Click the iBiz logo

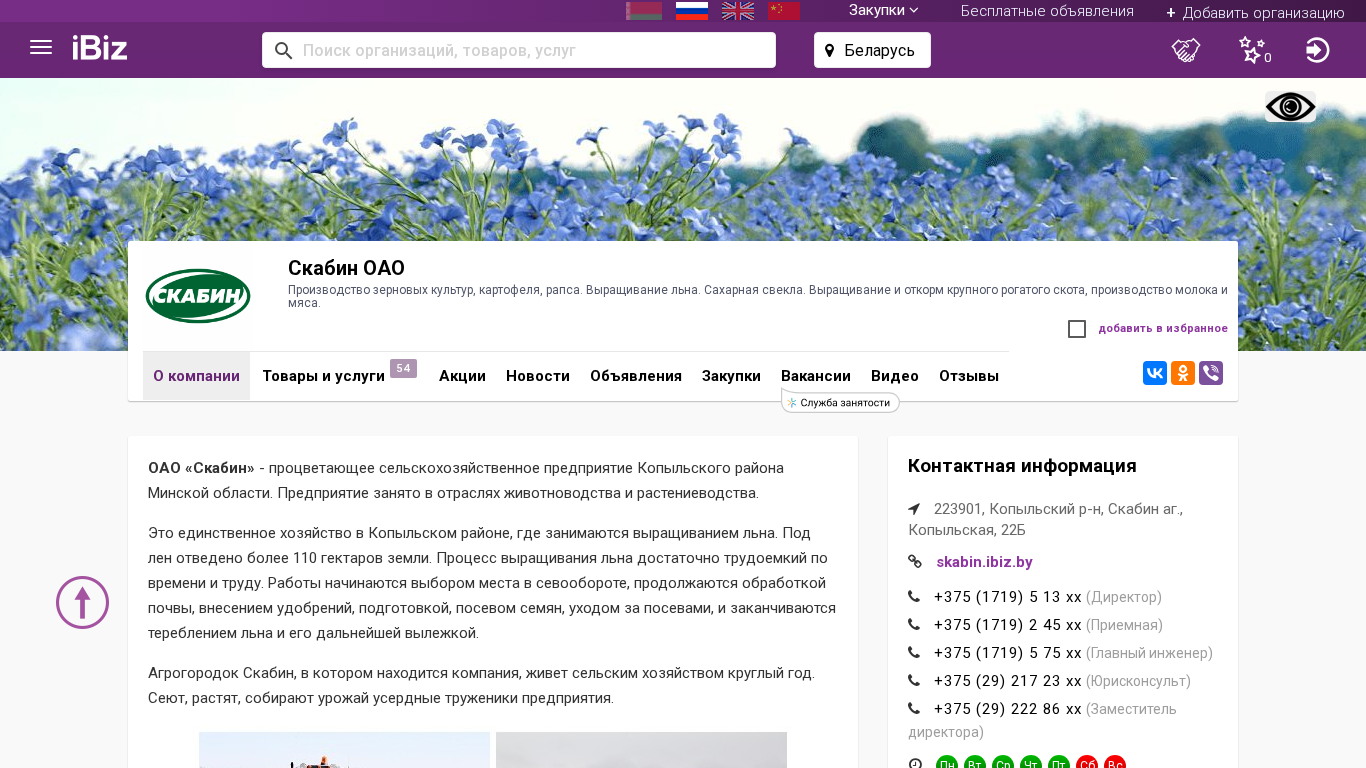[100, 48]
